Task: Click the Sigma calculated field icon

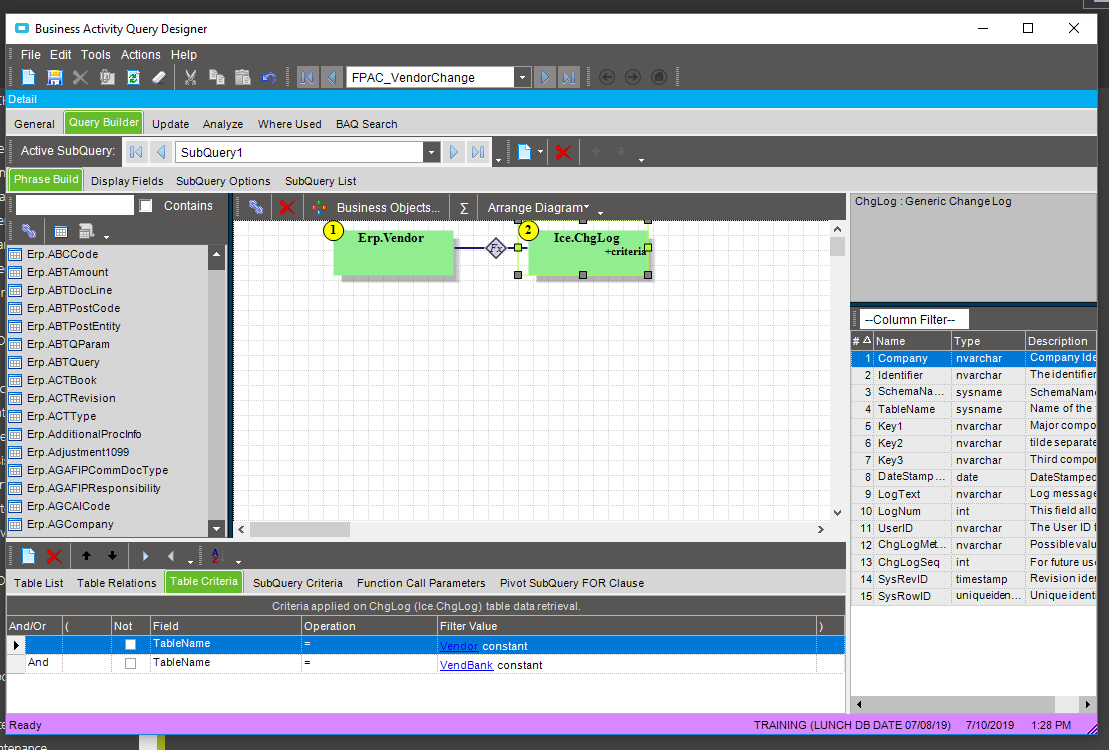Action: click(x=464, y=207)
